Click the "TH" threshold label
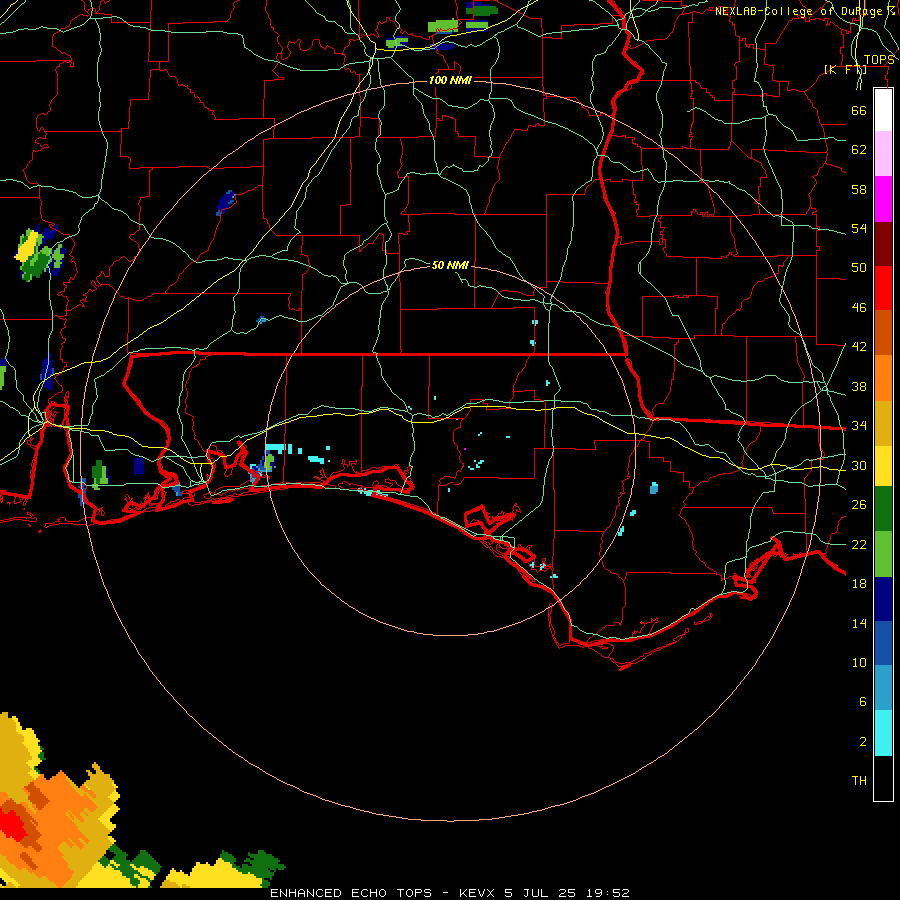This screenshot has width=900, height=900. pyautogui.click(x=859, y=780)
